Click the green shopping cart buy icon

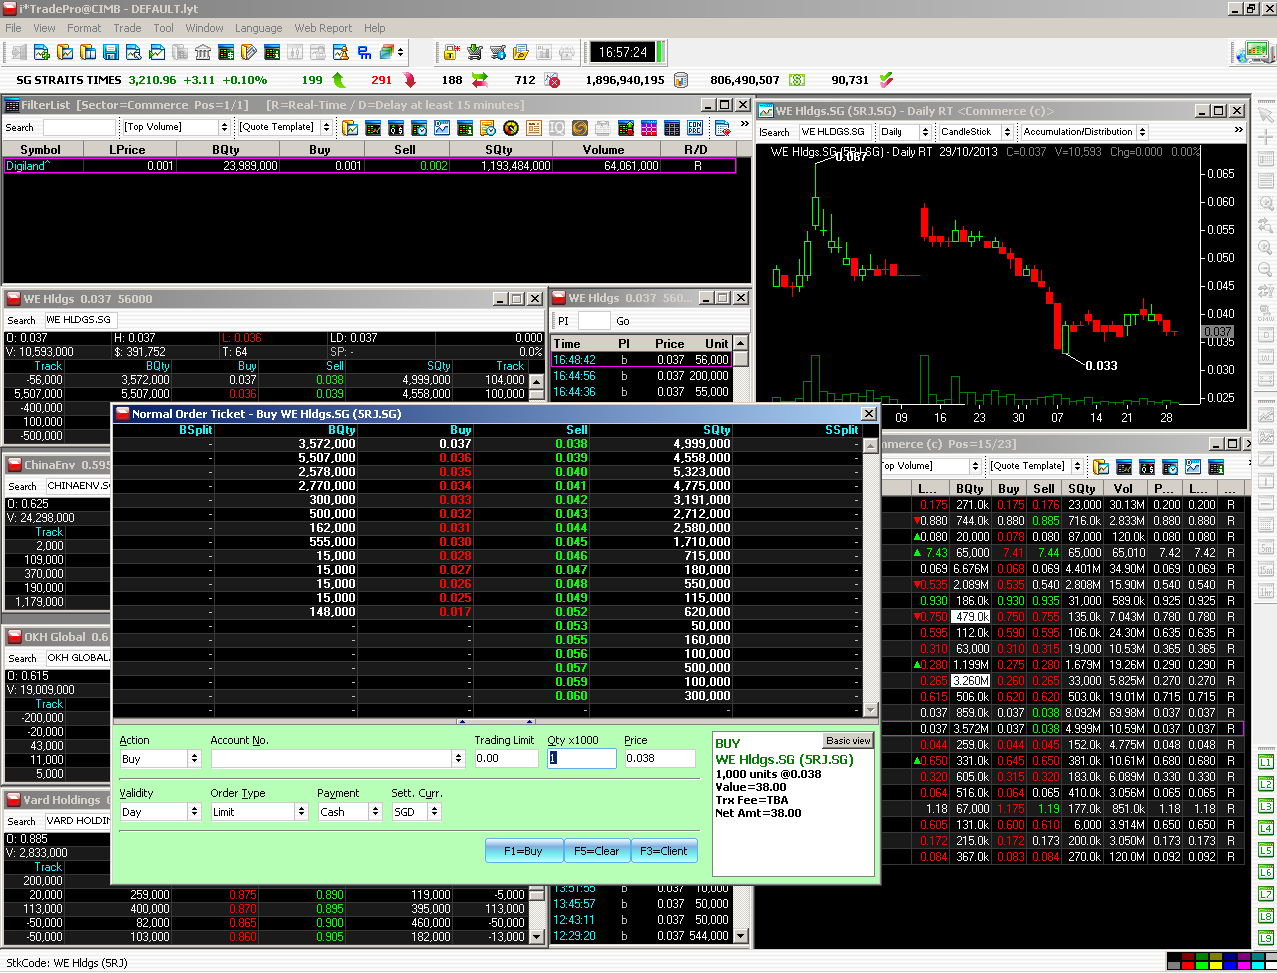(x=473, y=51)
